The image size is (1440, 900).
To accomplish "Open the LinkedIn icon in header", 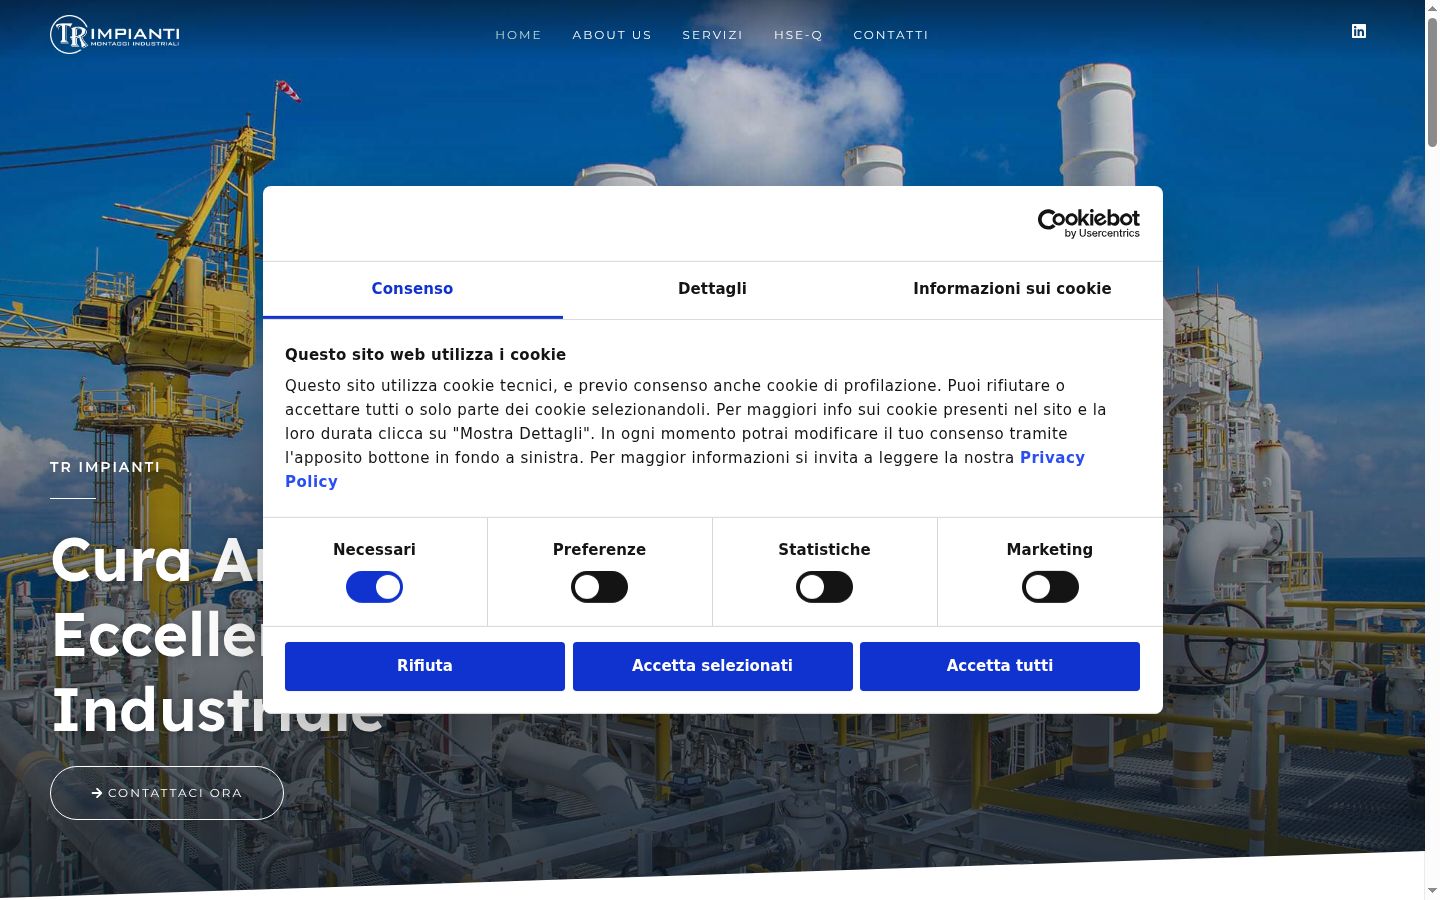I will click(1358, 31).
